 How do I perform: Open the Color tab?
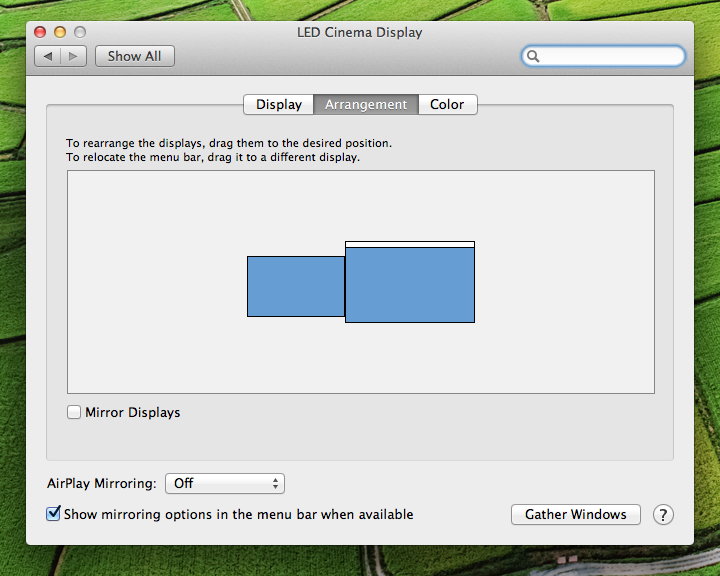click(x=447, y=104)
